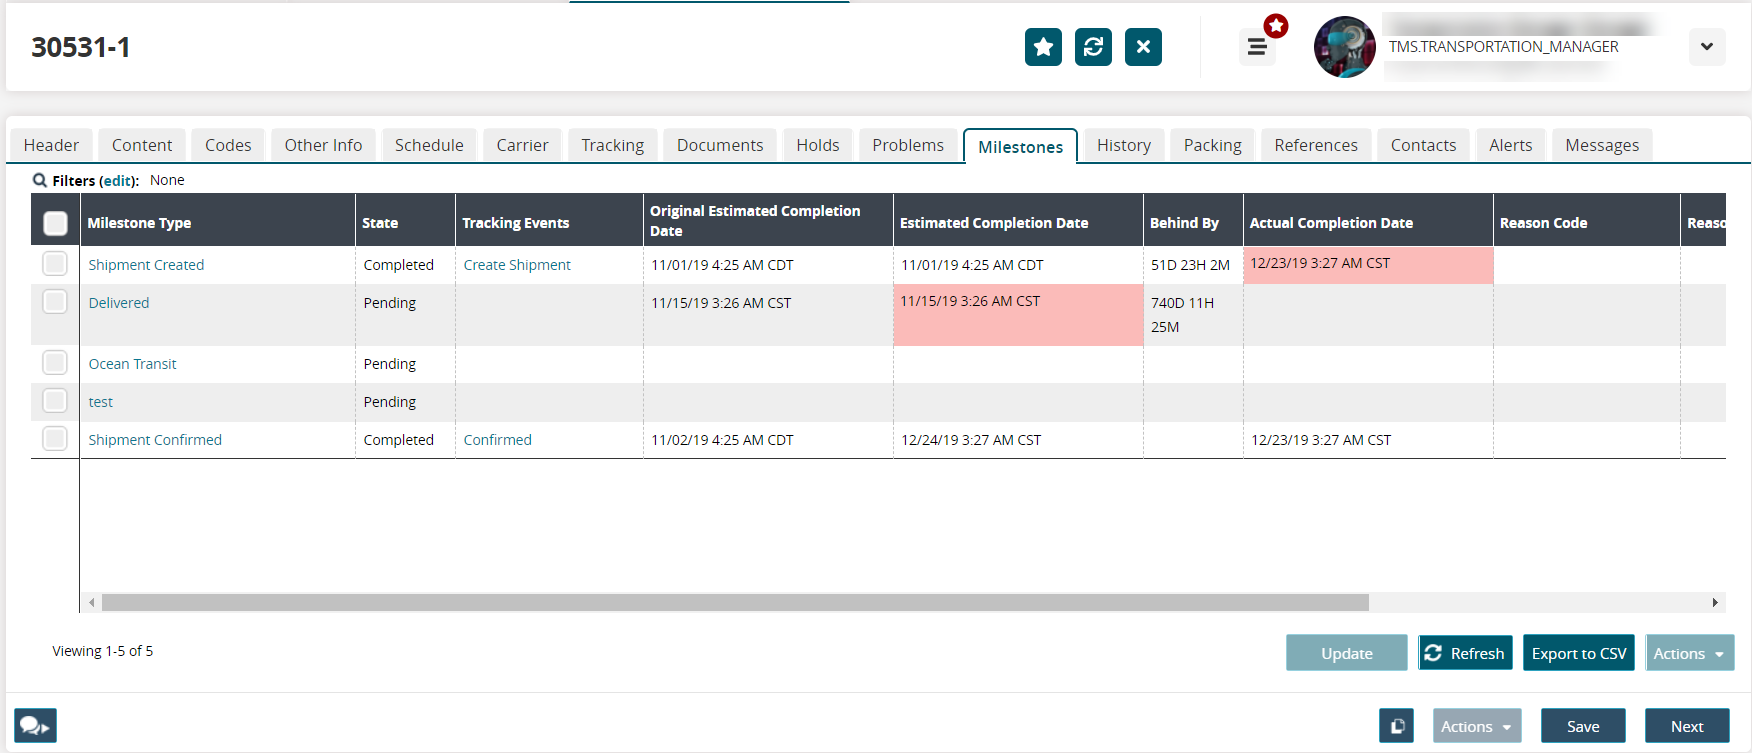Switch to the Content tab
This screenshot has width=1752, height=753.
point(142,145)
